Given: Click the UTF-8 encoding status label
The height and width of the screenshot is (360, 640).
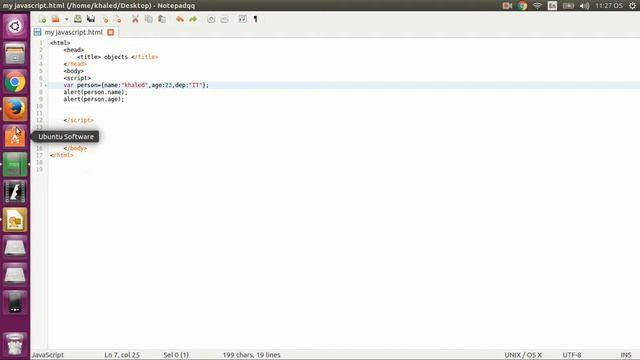Looking at the screenshot, I should [572, 355].
